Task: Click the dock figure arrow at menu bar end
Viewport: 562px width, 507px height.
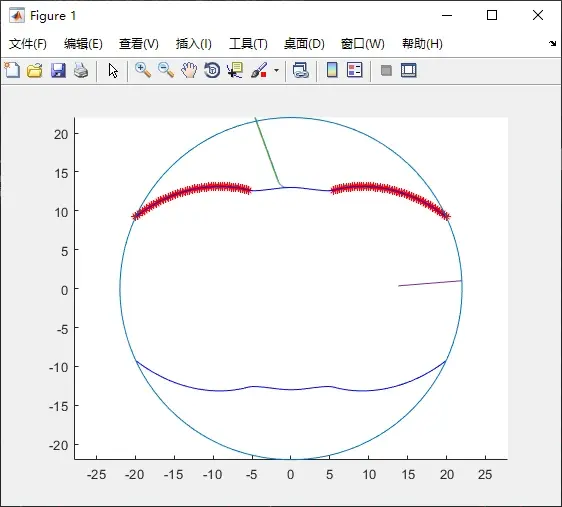Action: click(552, 44)
